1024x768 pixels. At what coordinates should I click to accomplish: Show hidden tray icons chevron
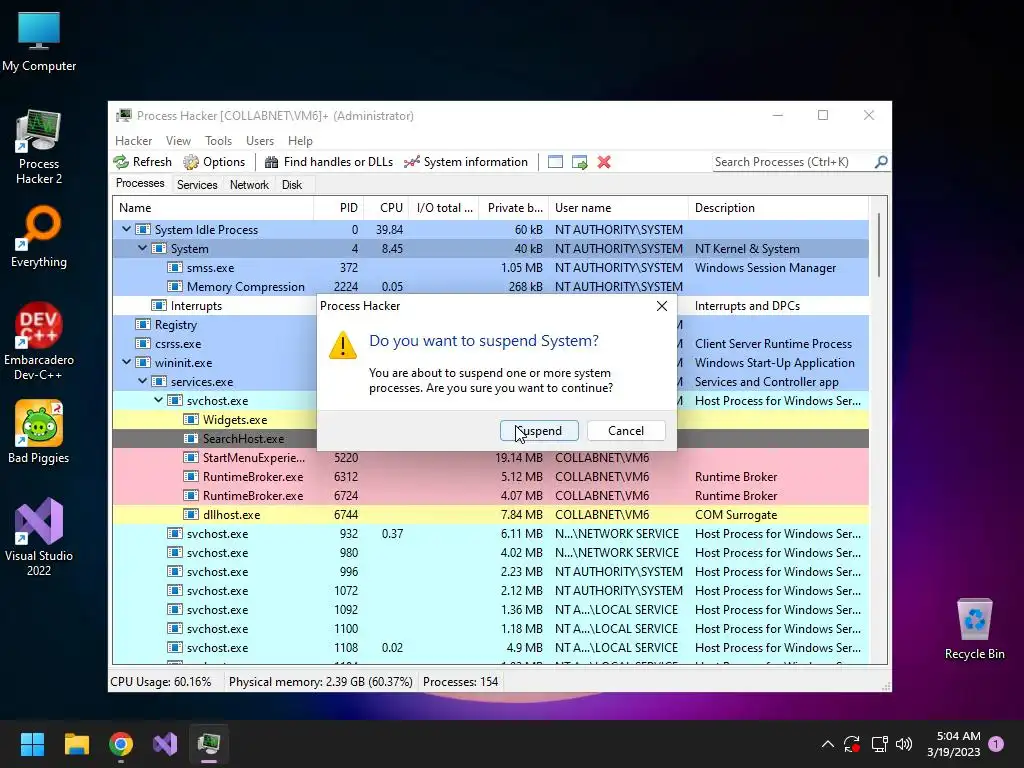(827, 744)
